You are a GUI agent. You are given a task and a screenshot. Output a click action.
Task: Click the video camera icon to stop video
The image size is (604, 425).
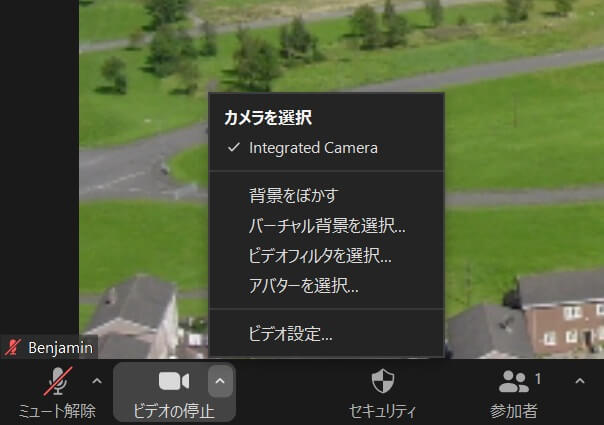click(174, 381)
